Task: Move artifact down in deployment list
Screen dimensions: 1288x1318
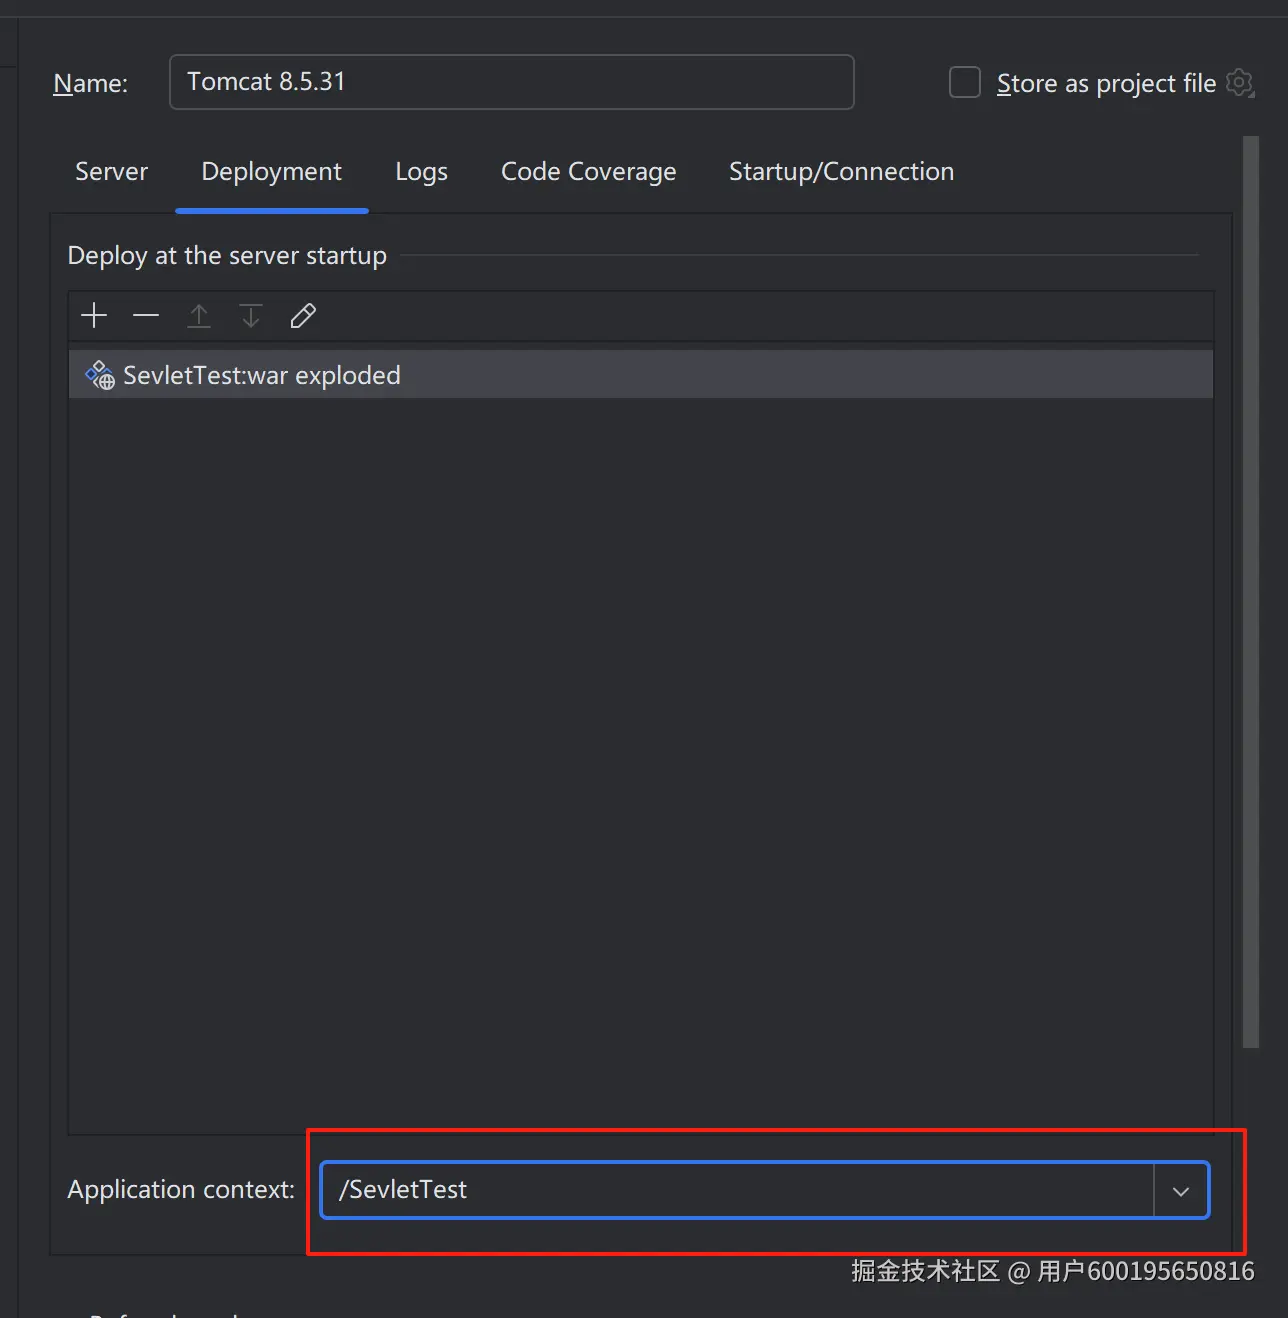Action: tap(251, 316)
